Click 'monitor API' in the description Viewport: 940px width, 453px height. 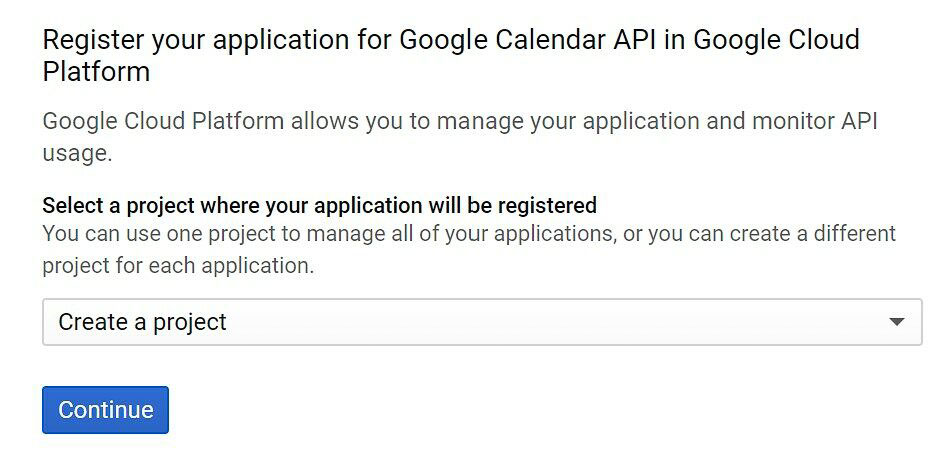coord(814,122)
